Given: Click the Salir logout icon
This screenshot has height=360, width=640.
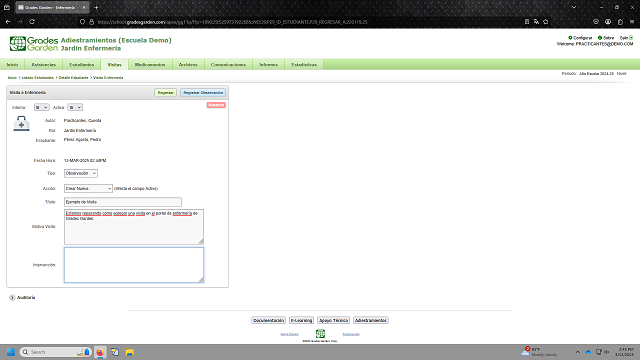Looking at the screenshot, I should coord(631,38).
